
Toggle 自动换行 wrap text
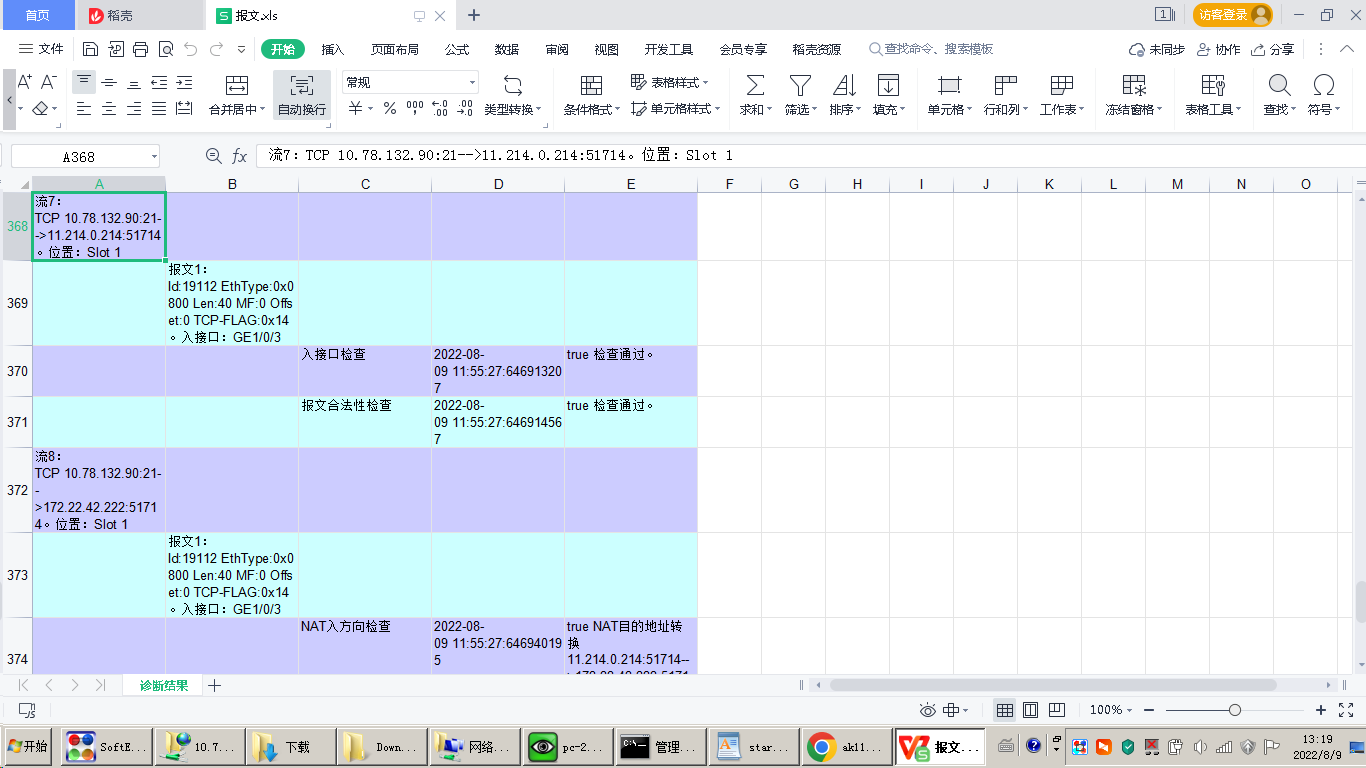click(302, 96)
